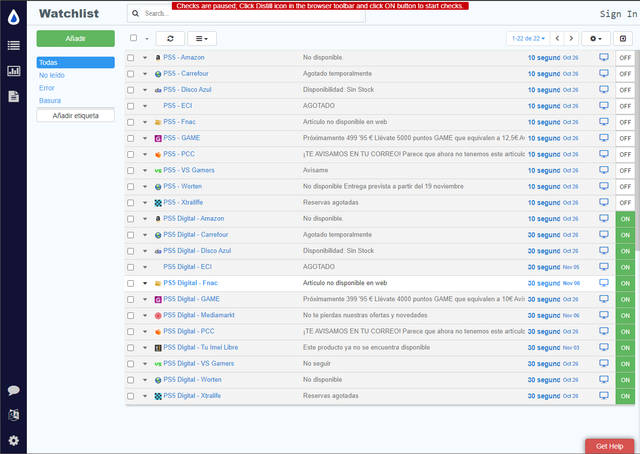Select the Basura filter
Viewport: 640px width, 454px height.
tap(50, 100)
